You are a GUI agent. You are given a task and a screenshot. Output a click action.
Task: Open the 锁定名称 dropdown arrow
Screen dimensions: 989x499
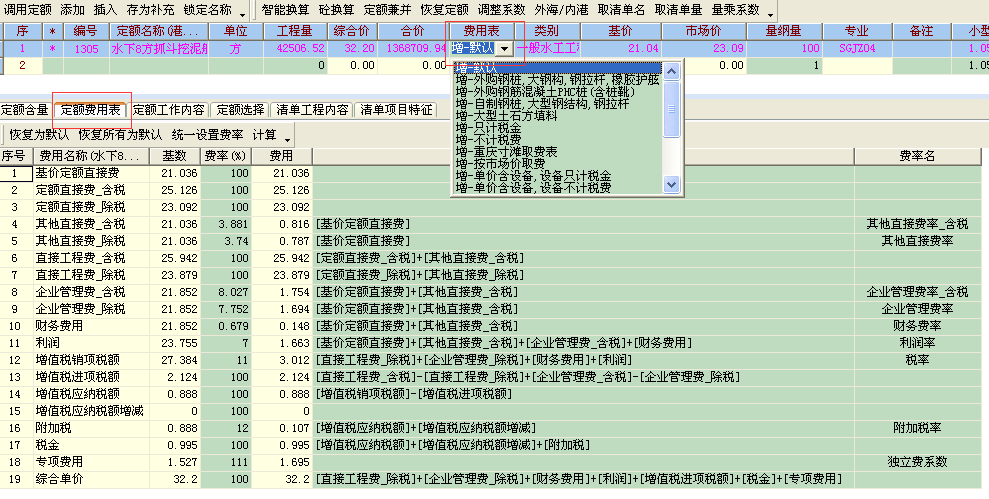[241, 10]
